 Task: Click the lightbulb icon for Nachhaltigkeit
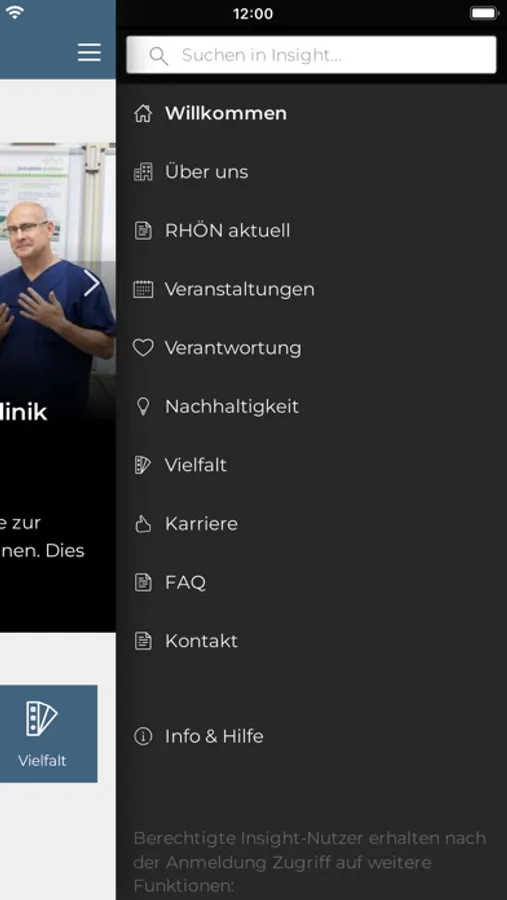click(143, 406)
